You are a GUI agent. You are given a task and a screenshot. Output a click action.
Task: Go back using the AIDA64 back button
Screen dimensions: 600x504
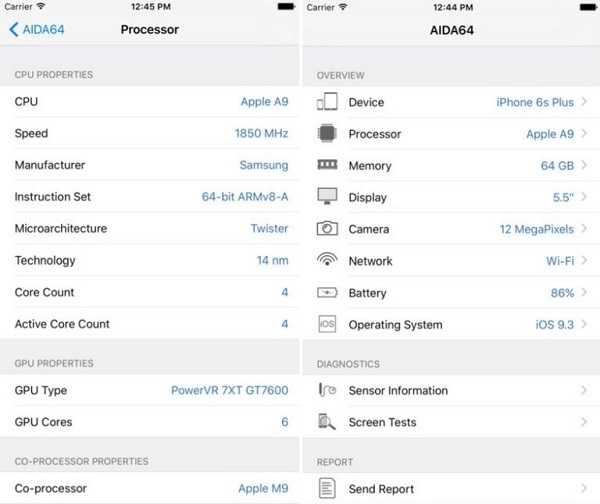point(37,29)
